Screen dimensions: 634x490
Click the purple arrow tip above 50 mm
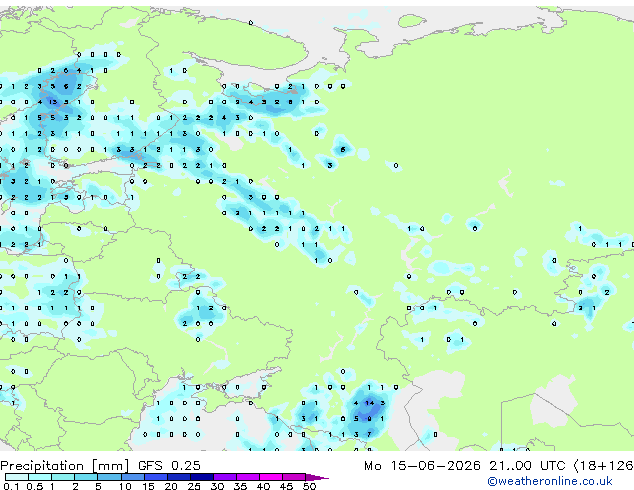(317, 477)
